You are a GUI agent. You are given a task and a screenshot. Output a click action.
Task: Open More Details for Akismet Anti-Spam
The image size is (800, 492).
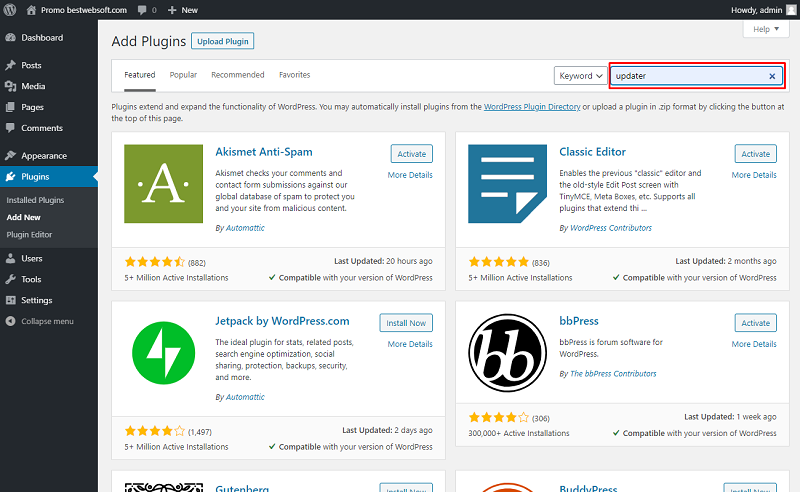[410, 175]
